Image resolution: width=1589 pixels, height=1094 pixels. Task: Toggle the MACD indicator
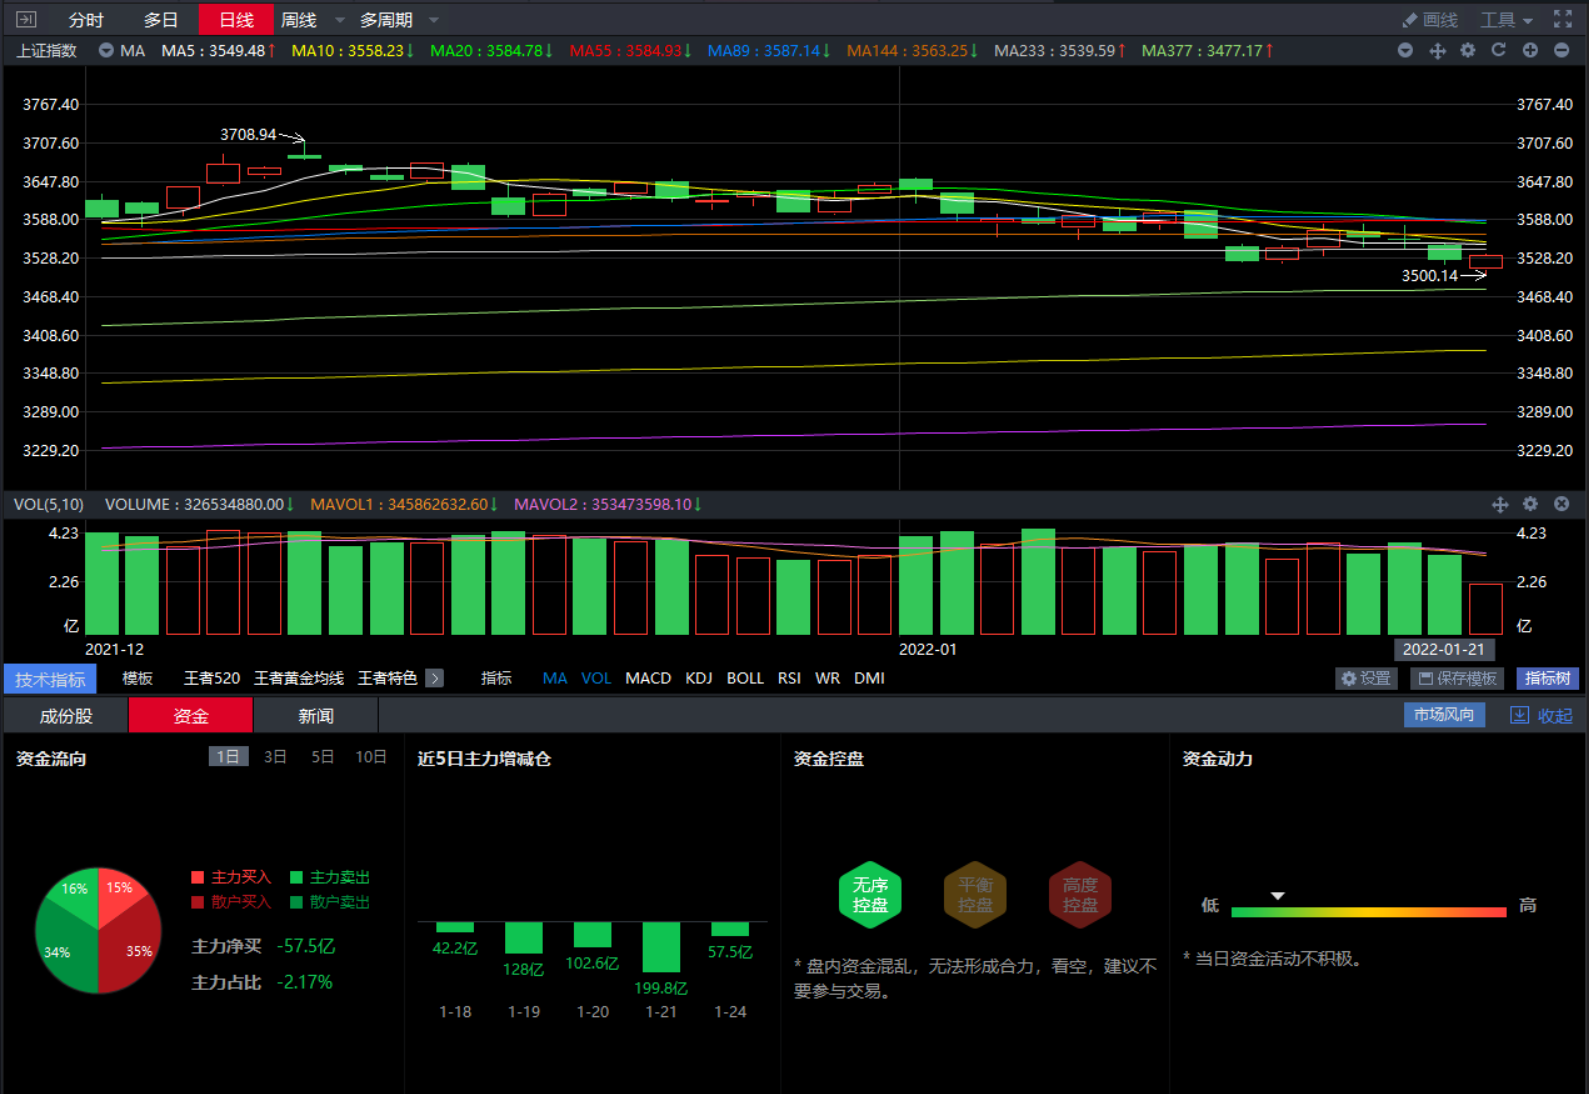[x=648, y=678]
